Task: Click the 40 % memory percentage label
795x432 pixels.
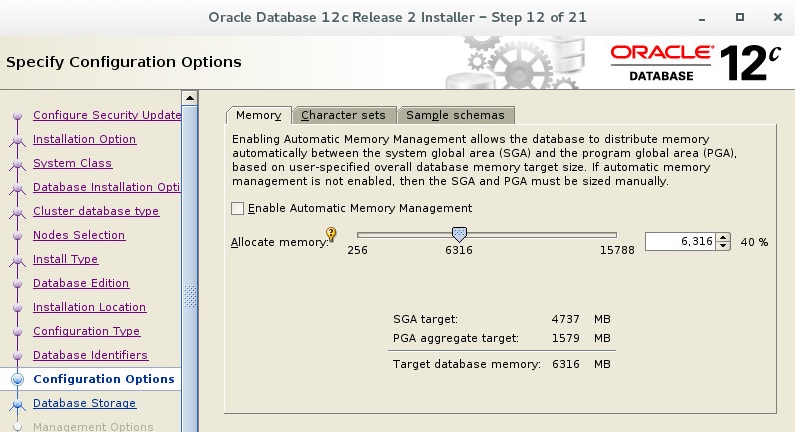Action: [754, 242]
